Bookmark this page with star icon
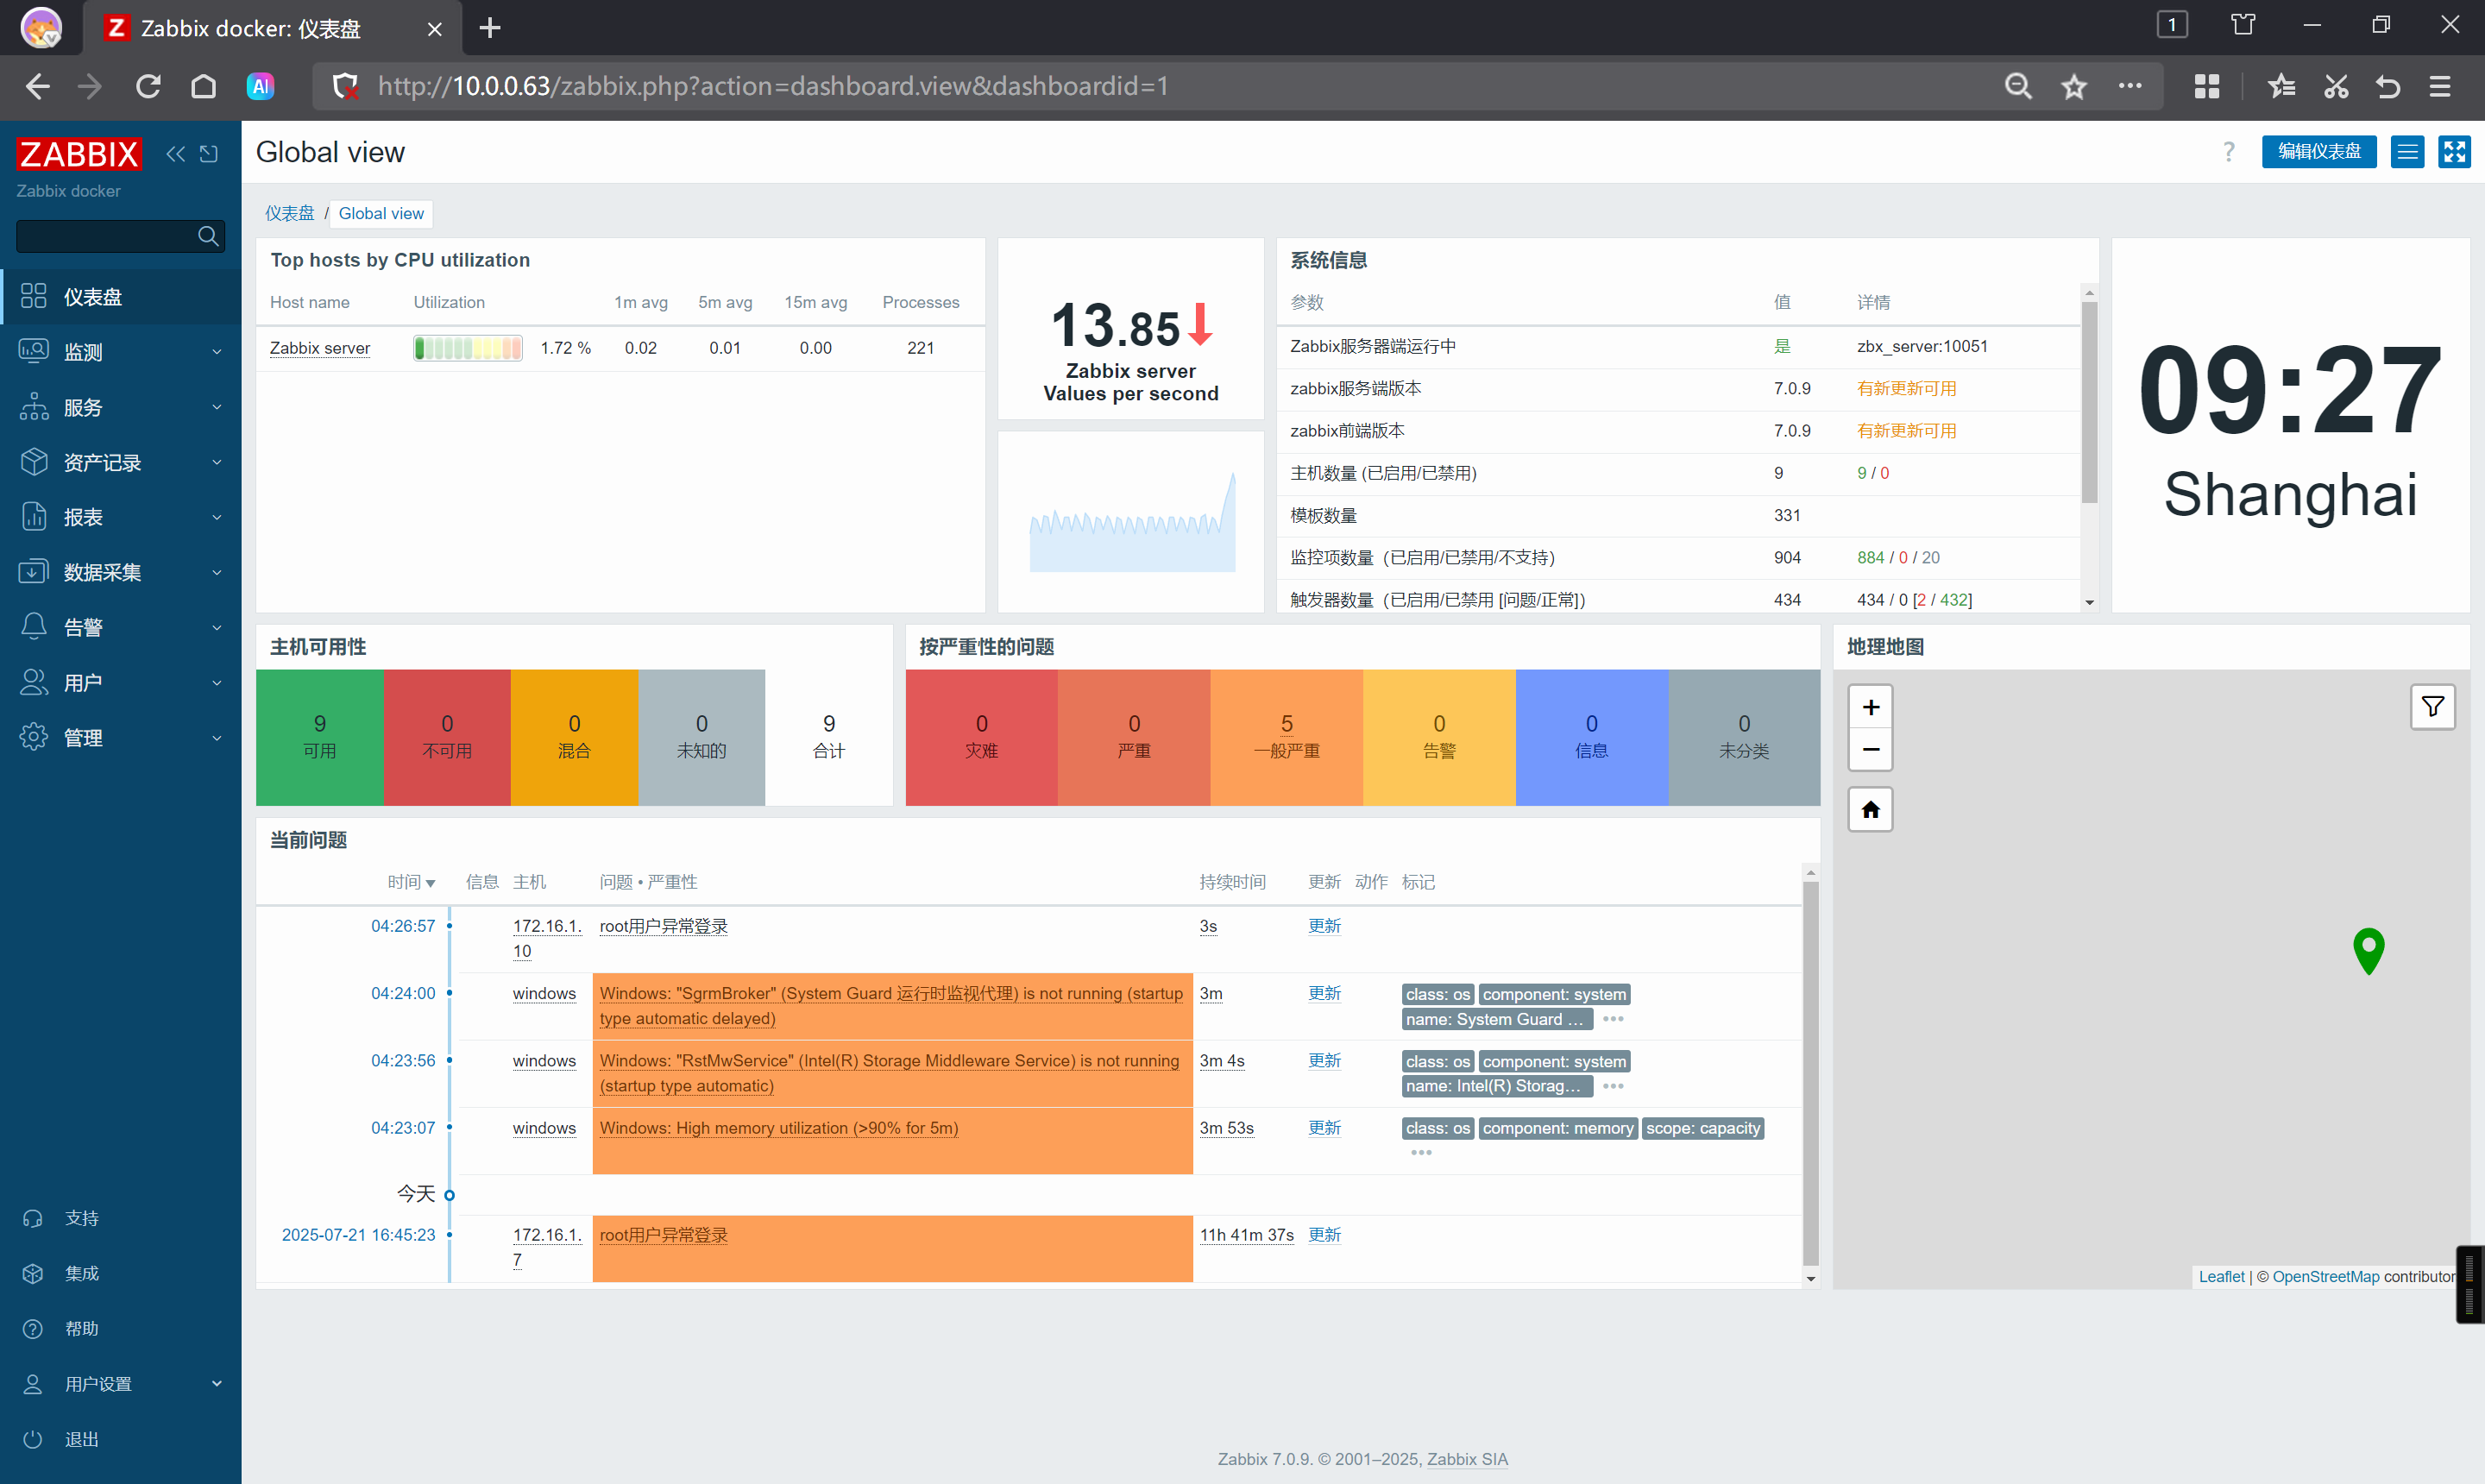This screenshot has width=2485, height=1484. [x=2074, y=87]
